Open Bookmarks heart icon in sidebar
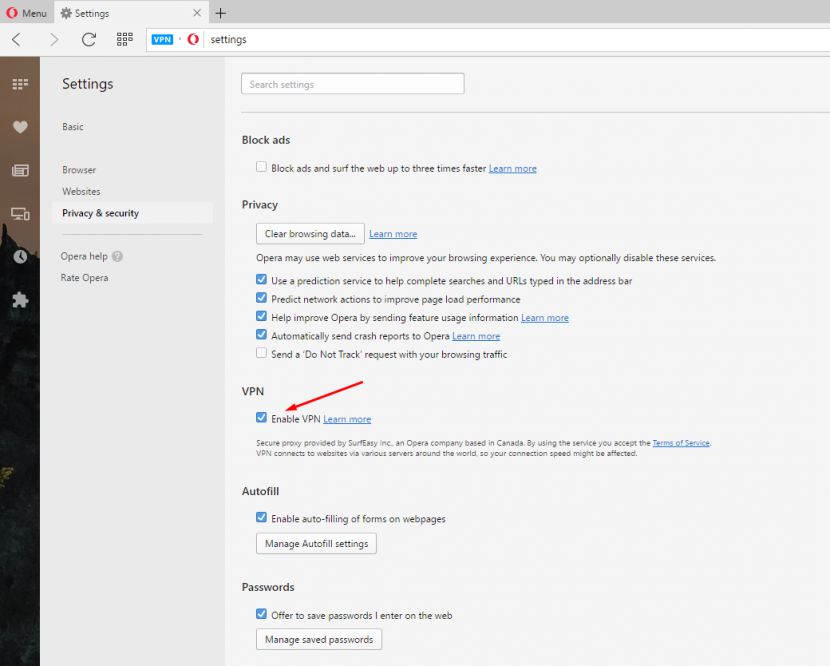 pyautogui.click(x=20, y=127)
